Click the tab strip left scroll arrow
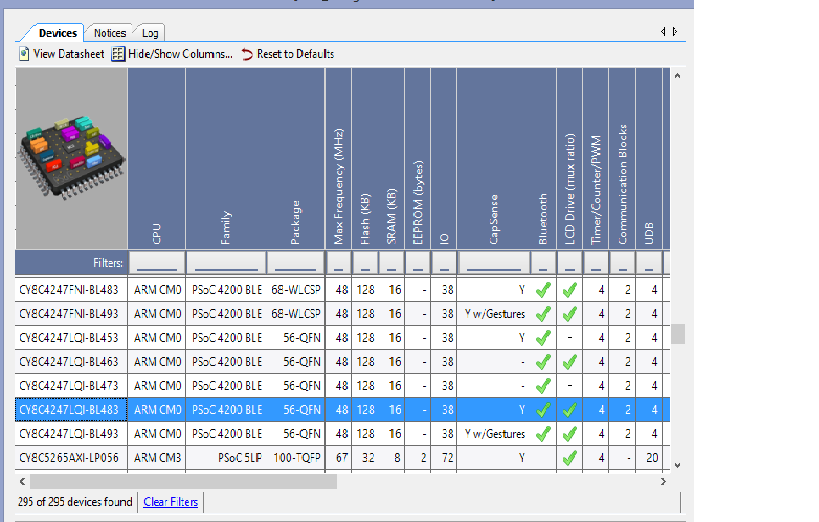819x522 pixels. coord(663,32)
